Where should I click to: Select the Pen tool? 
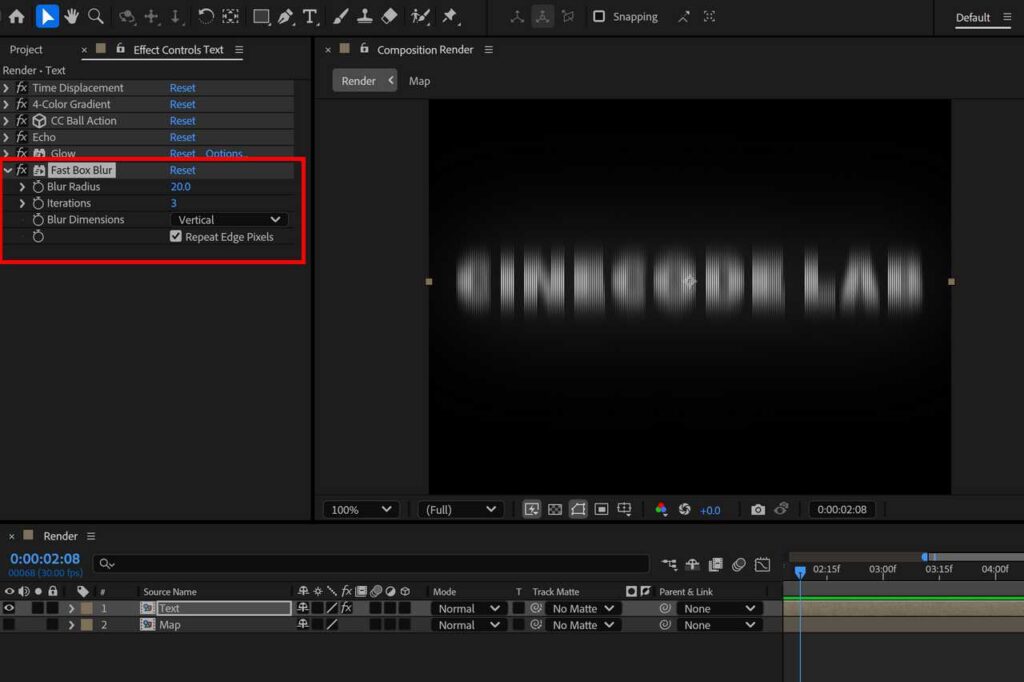pos(285,16)
